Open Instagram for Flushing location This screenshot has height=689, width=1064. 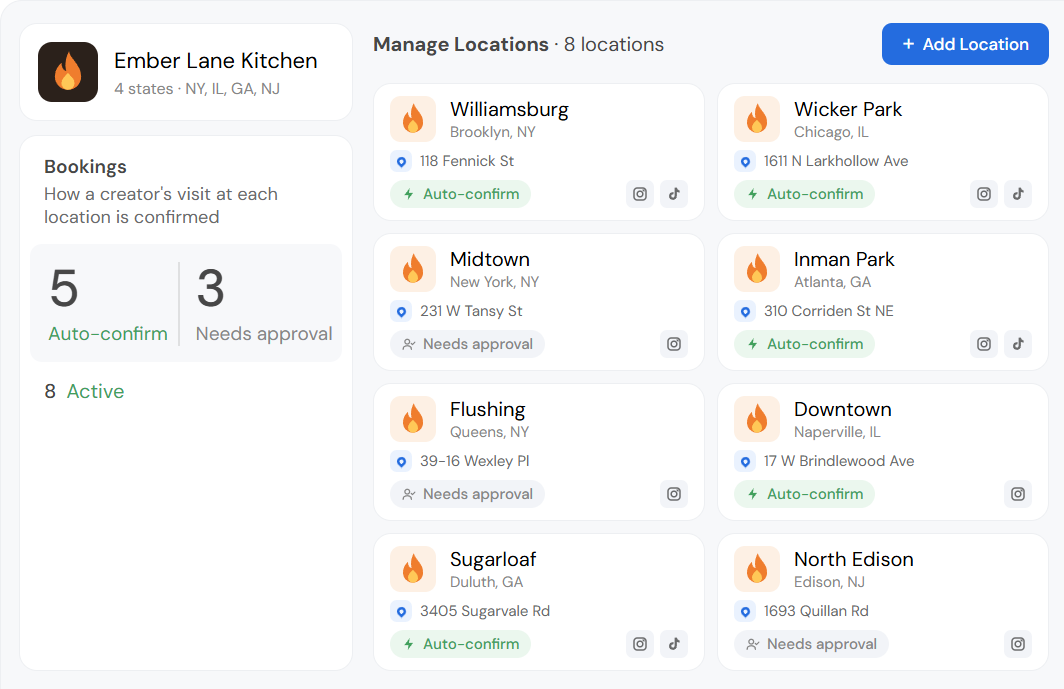click(x=674, y=494)
